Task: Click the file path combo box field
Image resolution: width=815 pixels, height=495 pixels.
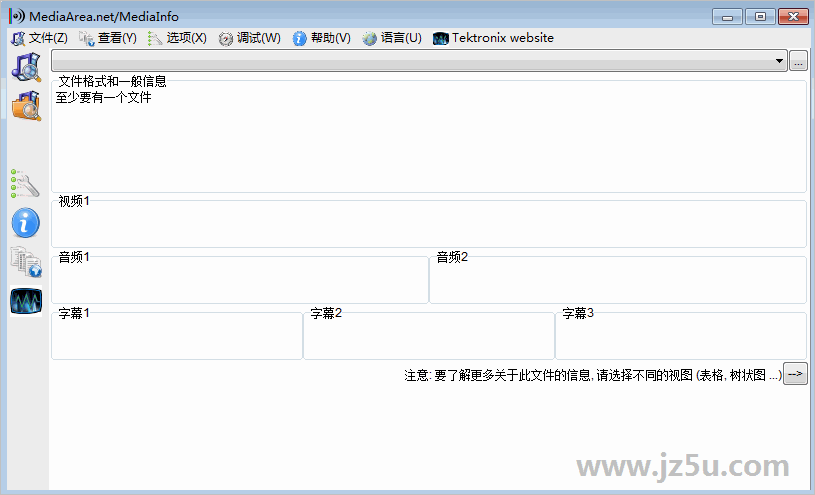Action: [419, 61]
